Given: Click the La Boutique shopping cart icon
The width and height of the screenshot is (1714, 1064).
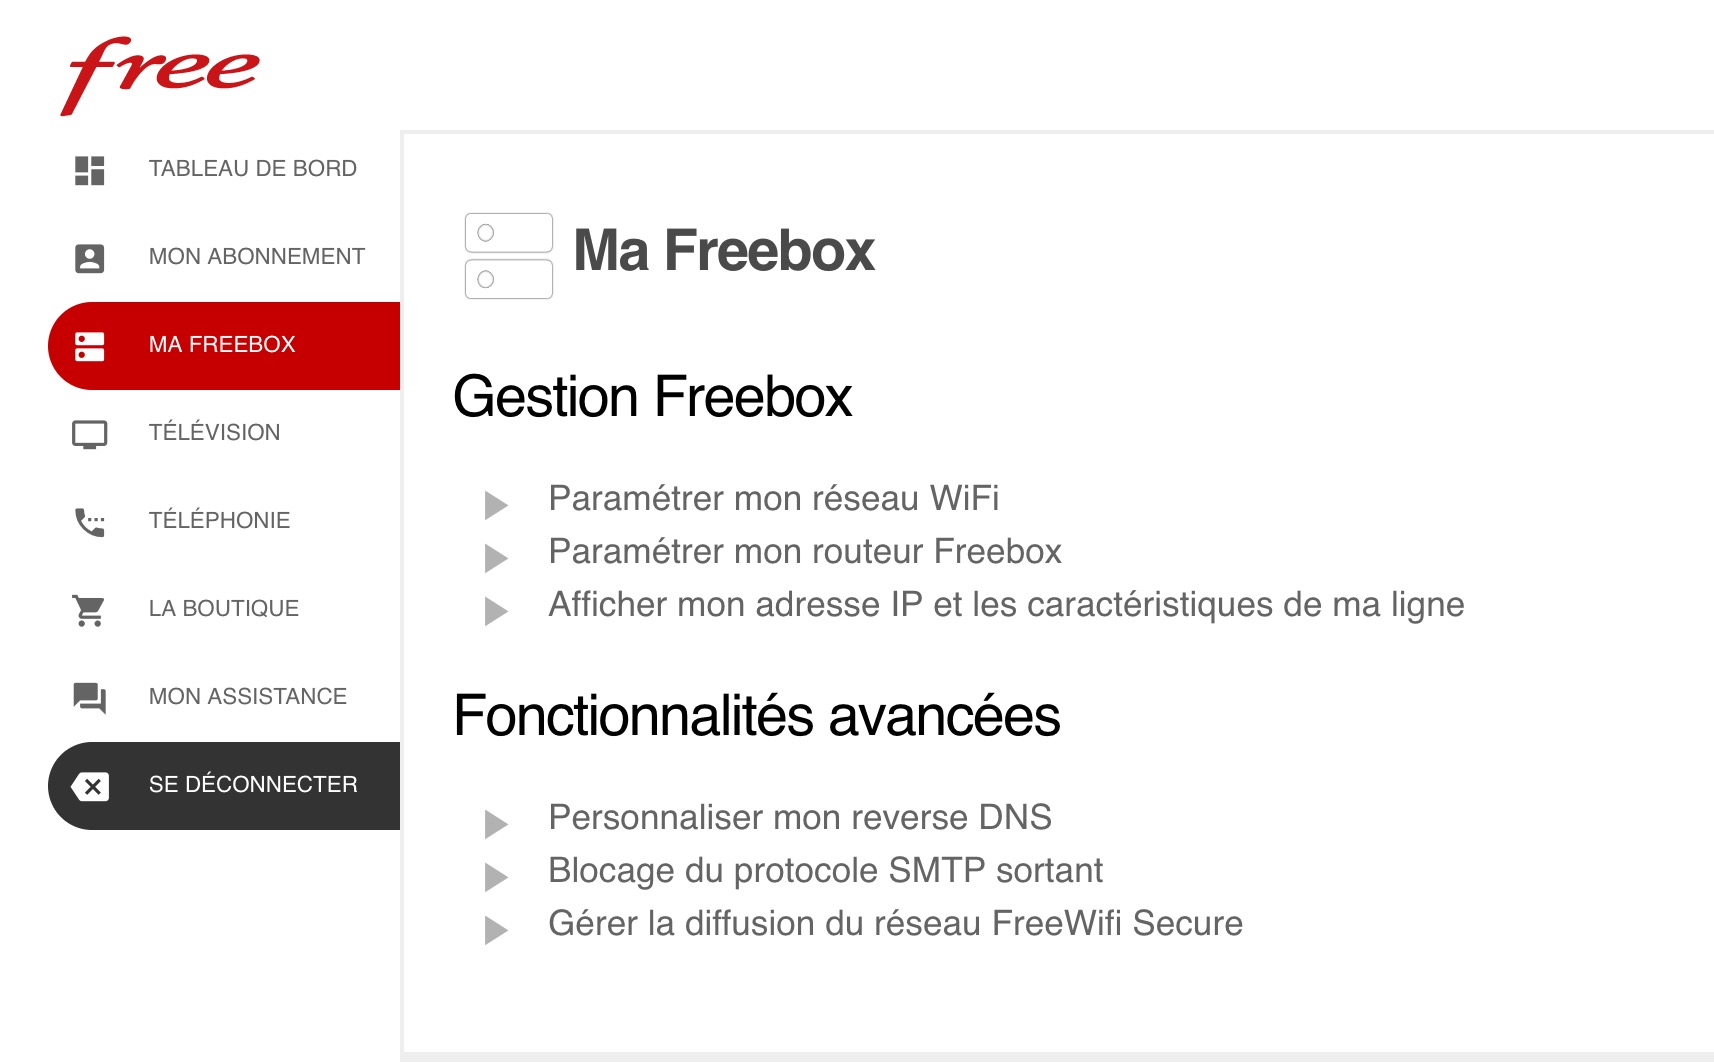Looking at the screenshot, I should point(90,610).
